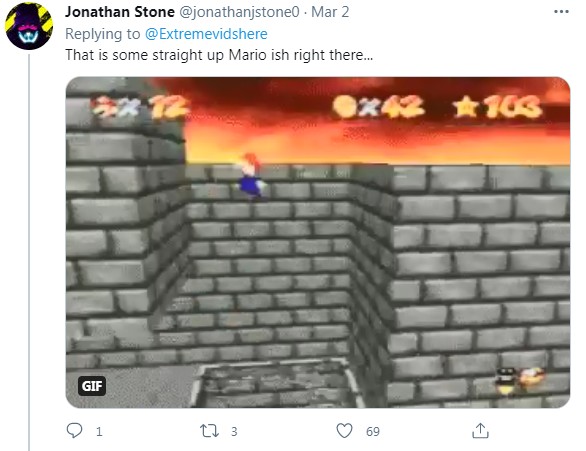The image size is (586, 451).
Task: Play the Mario castle wall GIF
Action: click(x=318, y=242)
